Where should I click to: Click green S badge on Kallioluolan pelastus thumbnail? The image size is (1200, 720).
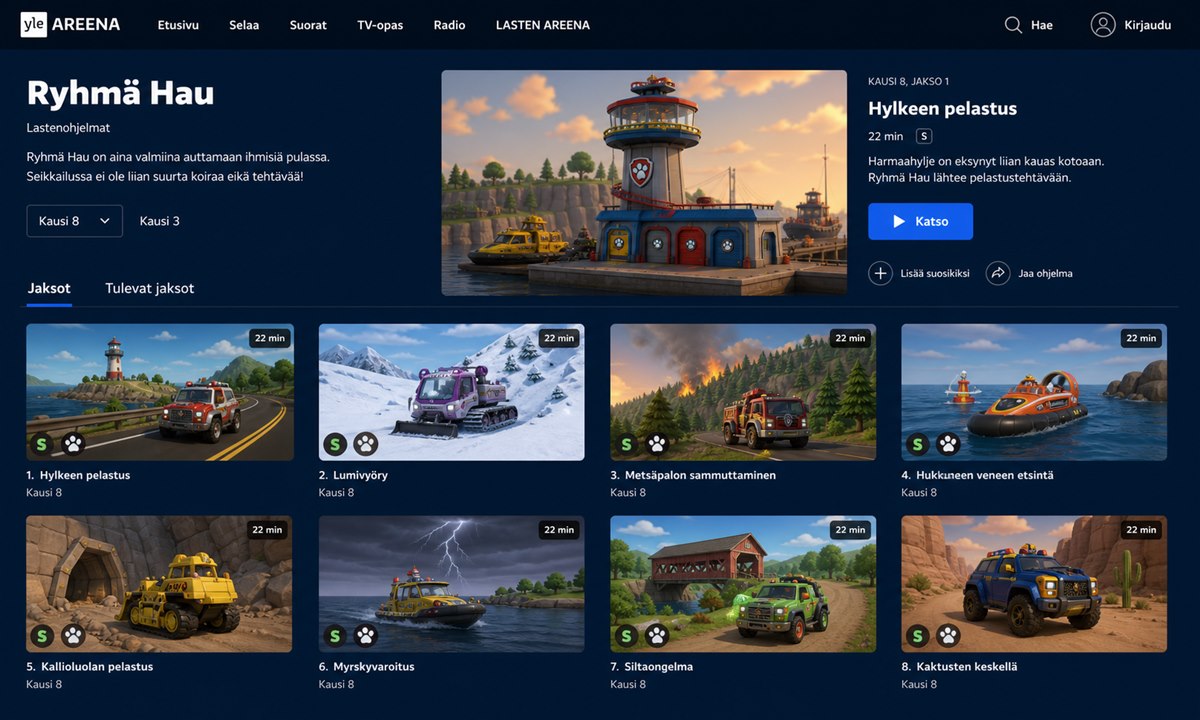pos(42,634)
